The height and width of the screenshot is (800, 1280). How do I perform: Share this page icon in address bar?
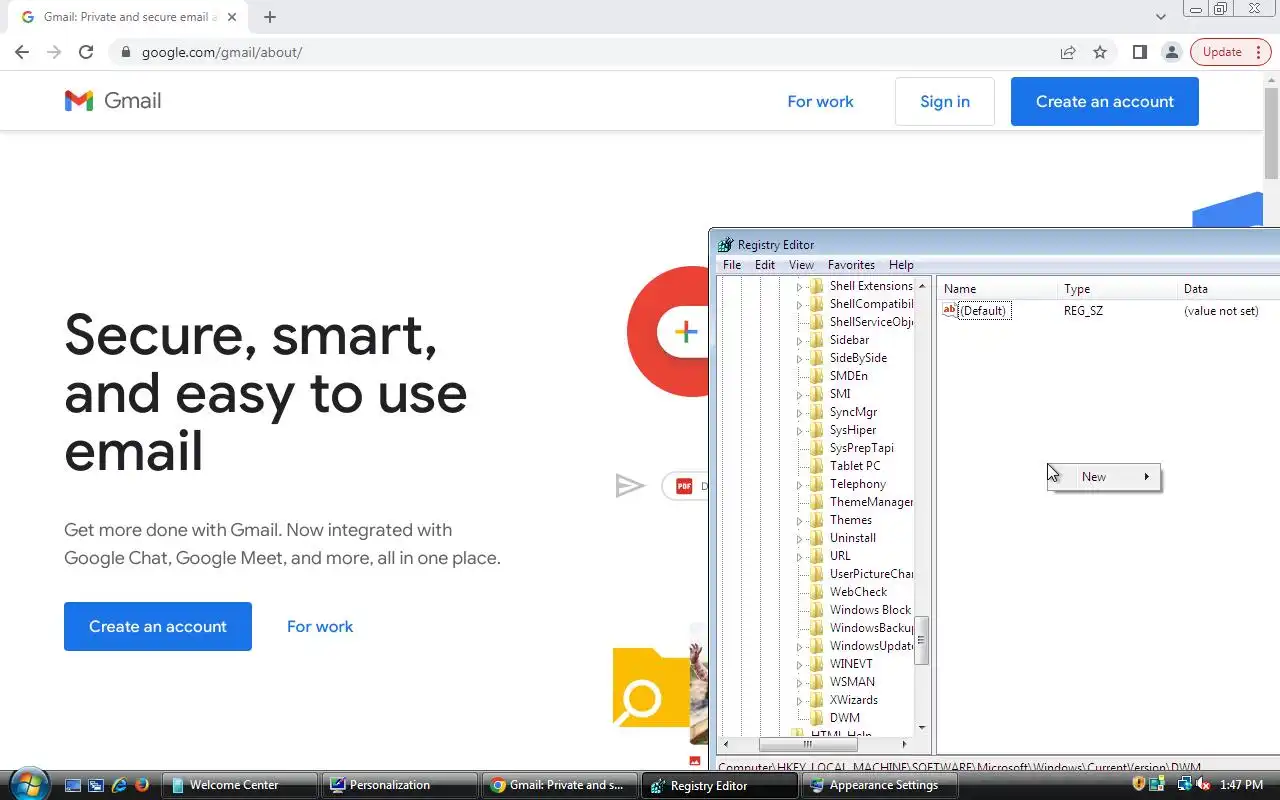[1068, 52]
